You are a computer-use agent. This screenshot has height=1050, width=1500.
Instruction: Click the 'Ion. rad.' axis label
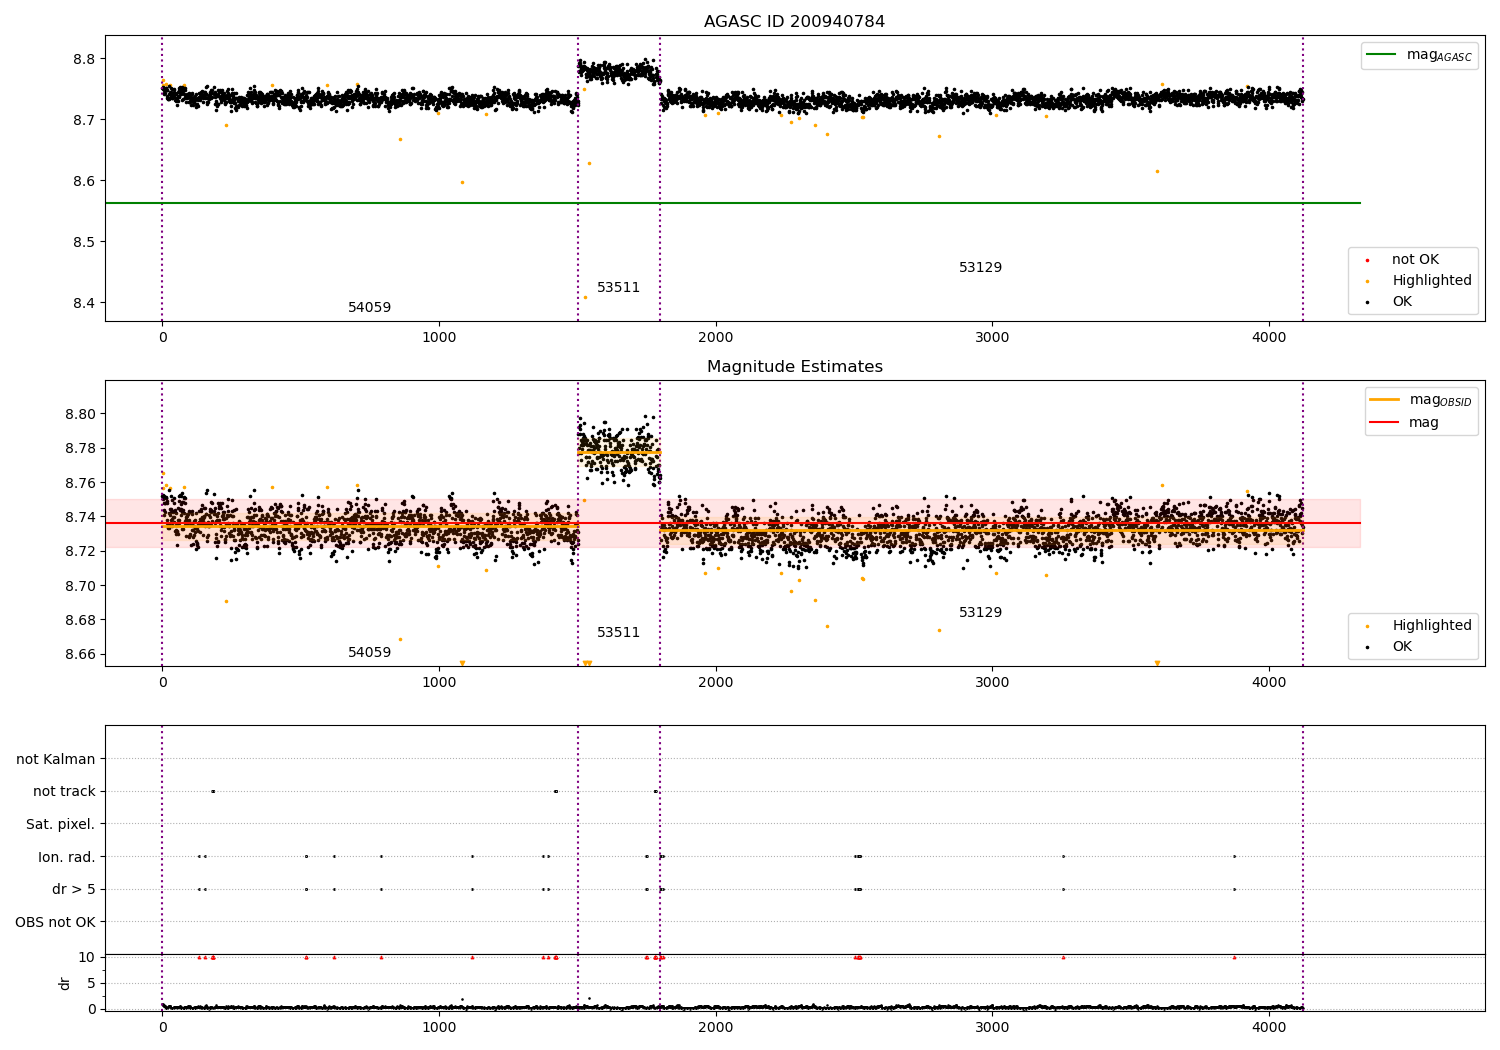click(x=67, y=858)
